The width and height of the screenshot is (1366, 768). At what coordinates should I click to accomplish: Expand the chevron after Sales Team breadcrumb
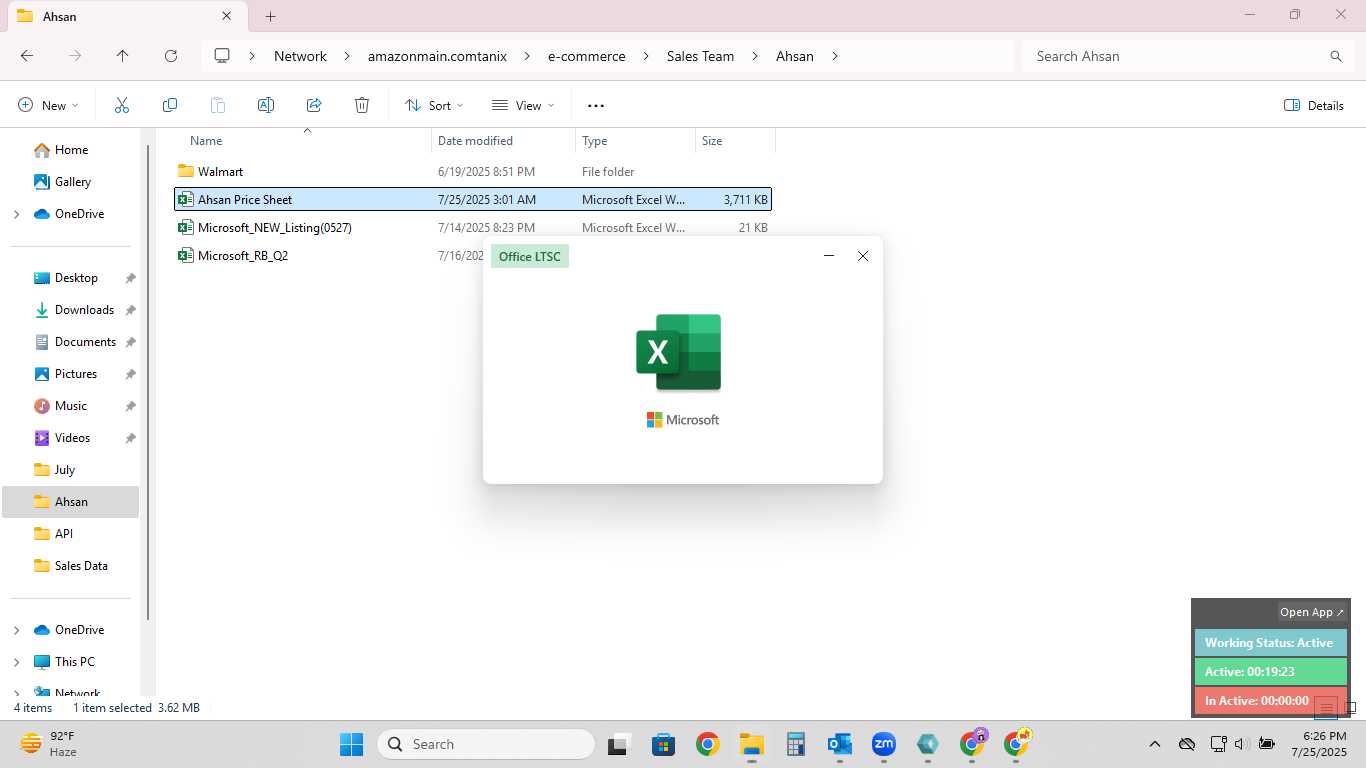click(x=755, y=56)
